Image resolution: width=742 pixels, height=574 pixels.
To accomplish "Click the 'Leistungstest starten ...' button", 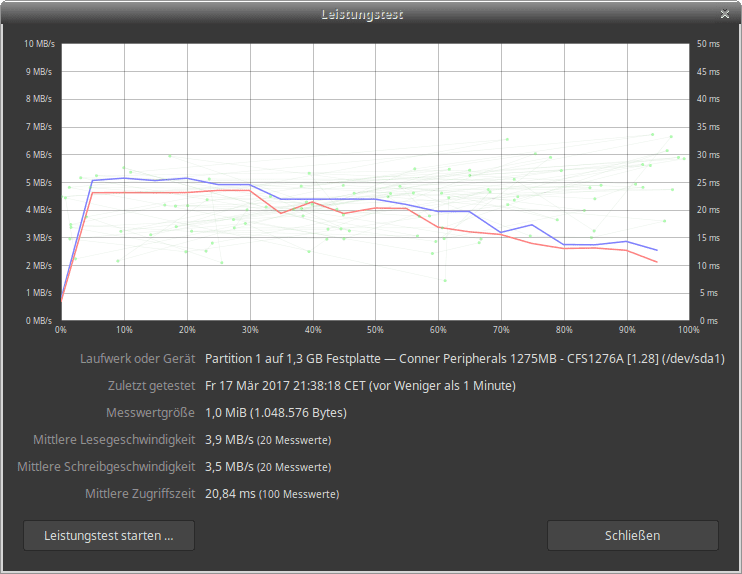I will [109, 536].
